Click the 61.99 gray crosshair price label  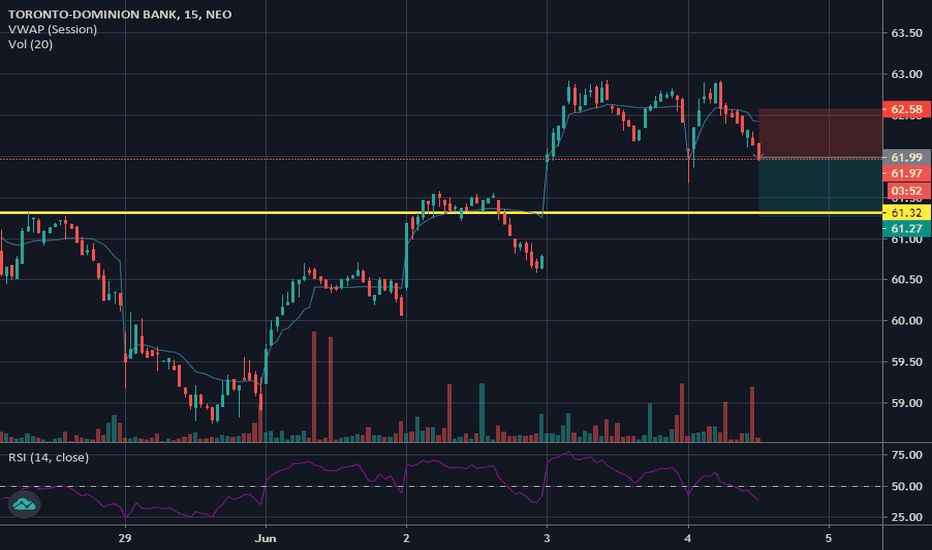[x=906, y=157]
